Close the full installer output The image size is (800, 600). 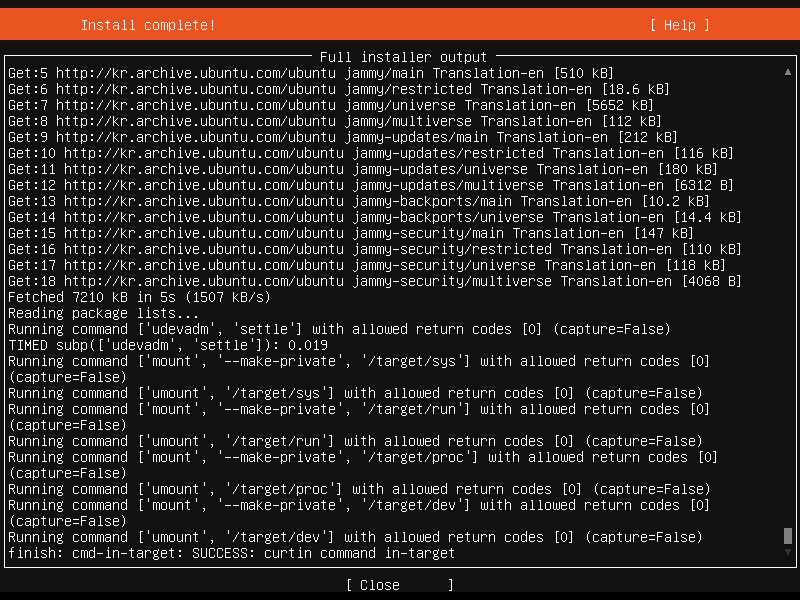coord(399,585)
